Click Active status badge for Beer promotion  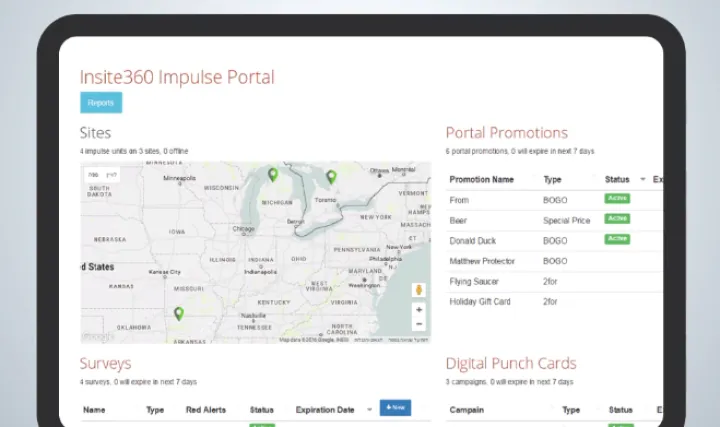(617, 218)
